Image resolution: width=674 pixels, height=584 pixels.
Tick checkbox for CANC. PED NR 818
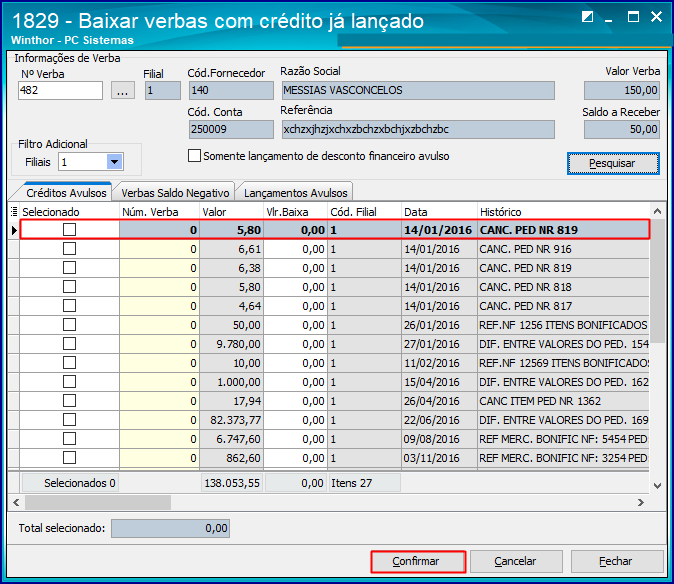(69, 286)
